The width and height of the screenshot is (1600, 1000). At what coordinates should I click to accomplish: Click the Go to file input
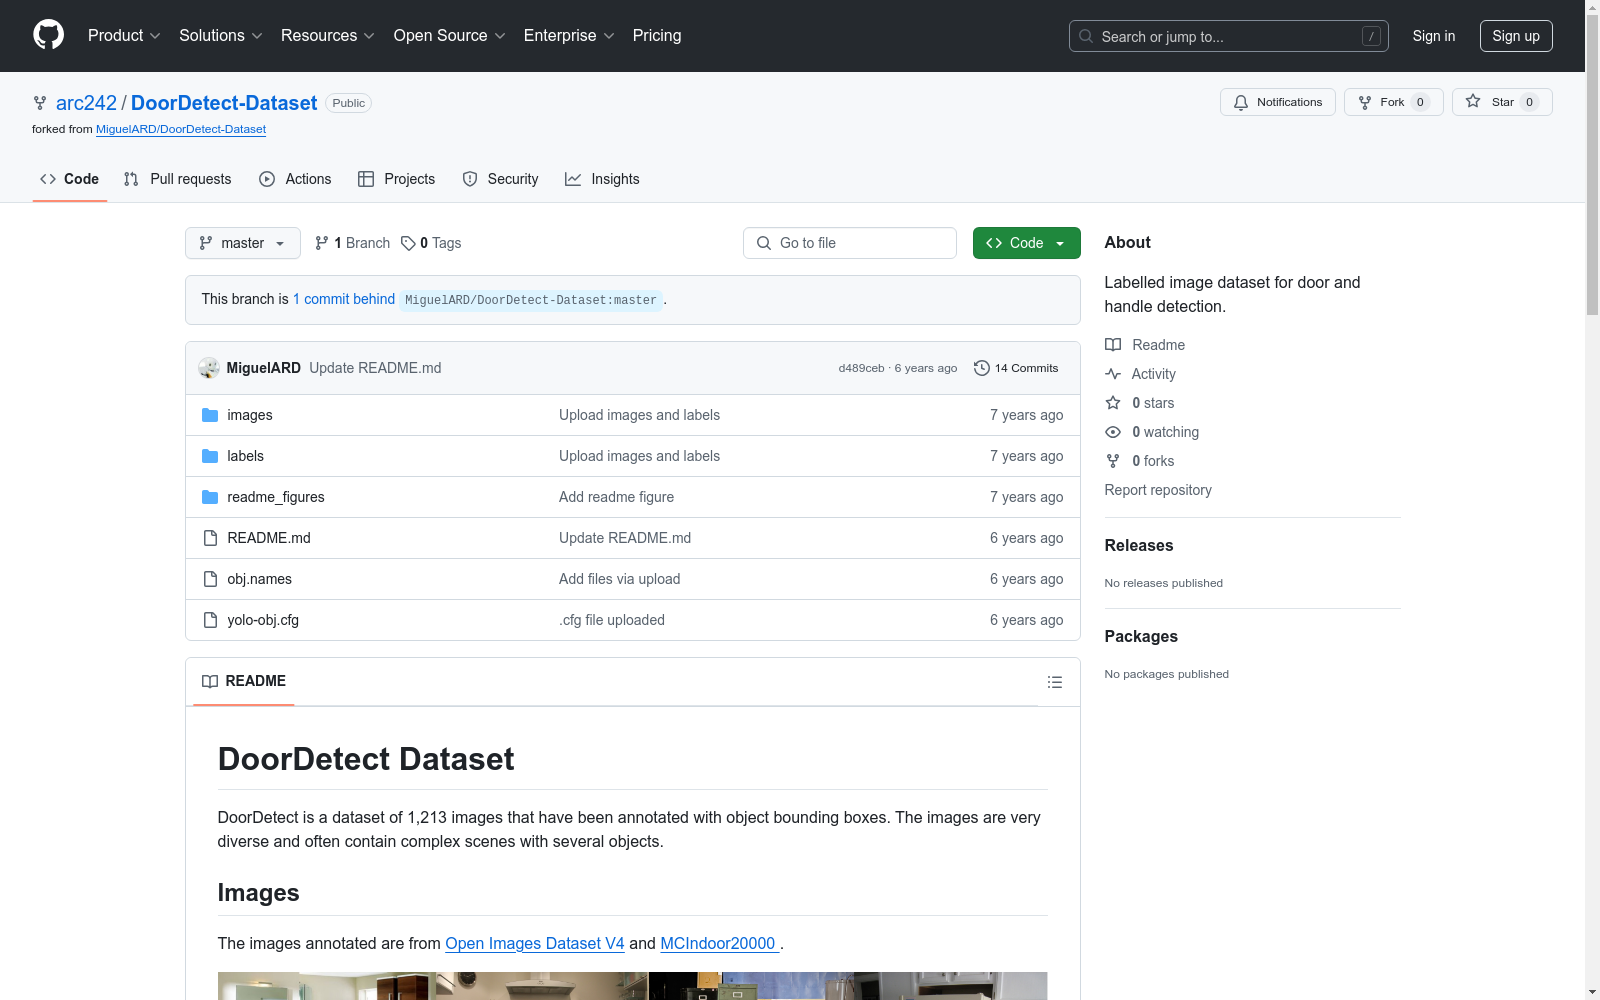(850, 243)
